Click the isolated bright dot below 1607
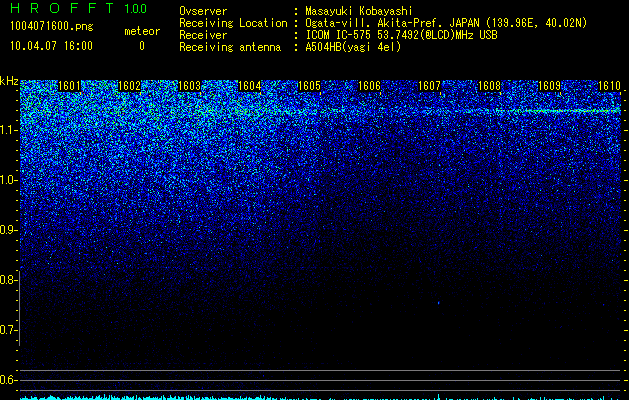Screen dimensions: 629x400 (x=438, y=303)
